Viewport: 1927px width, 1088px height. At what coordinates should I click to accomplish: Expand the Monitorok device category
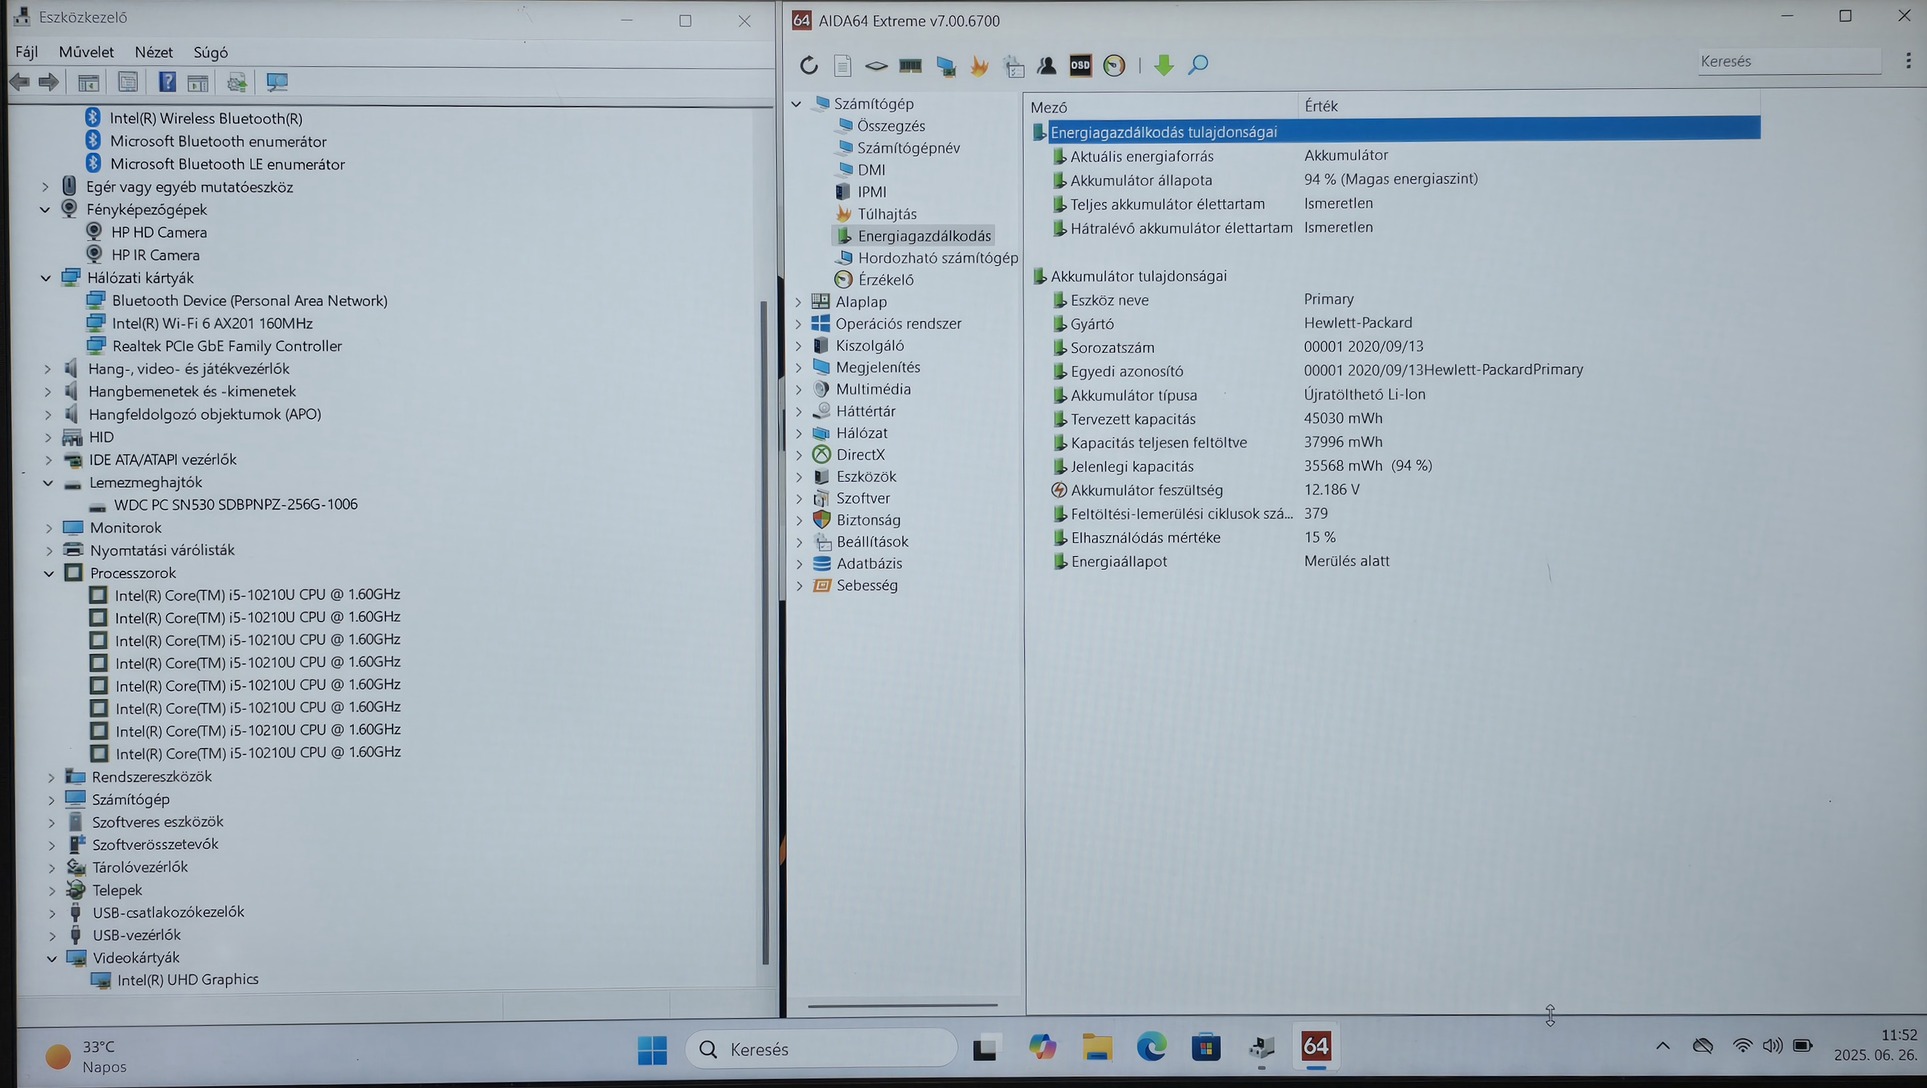(49, 528)
